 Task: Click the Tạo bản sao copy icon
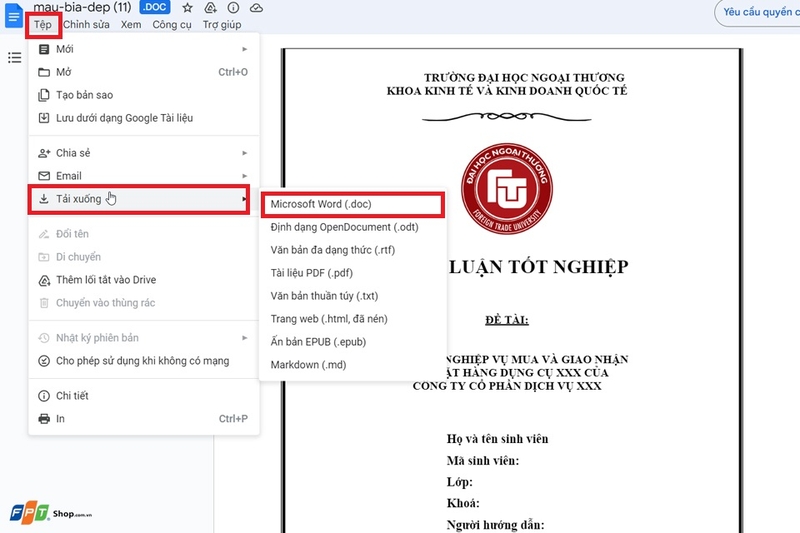coord(44,95)
